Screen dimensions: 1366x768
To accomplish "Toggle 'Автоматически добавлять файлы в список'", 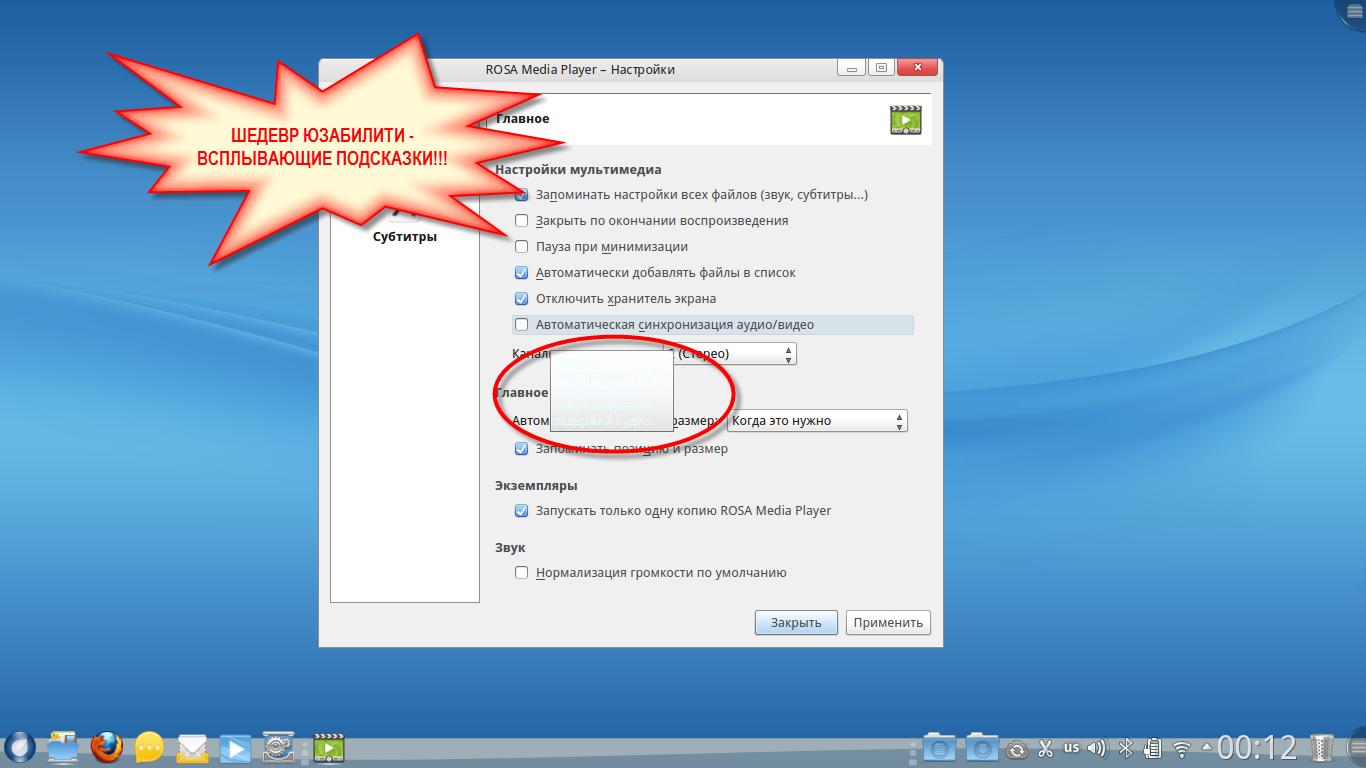I will (x=521, y=273).
